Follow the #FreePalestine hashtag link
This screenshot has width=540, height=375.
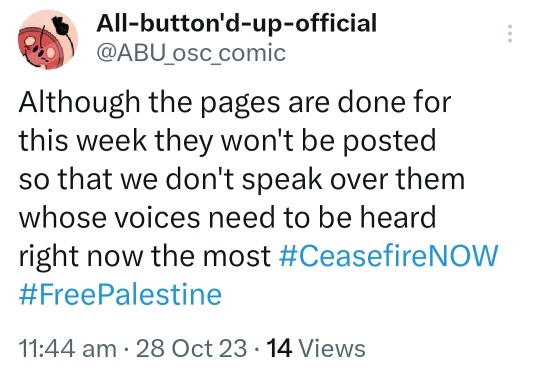pos(120,294)
